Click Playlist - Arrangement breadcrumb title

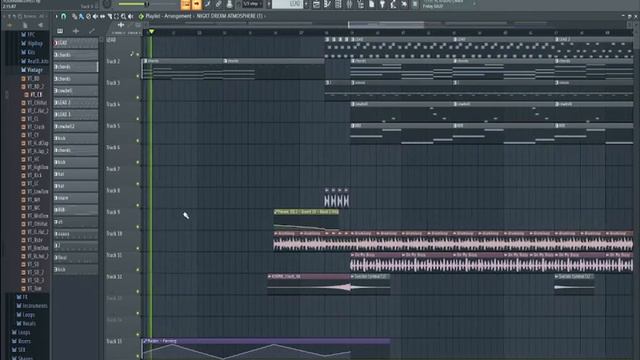coord(169,16)
